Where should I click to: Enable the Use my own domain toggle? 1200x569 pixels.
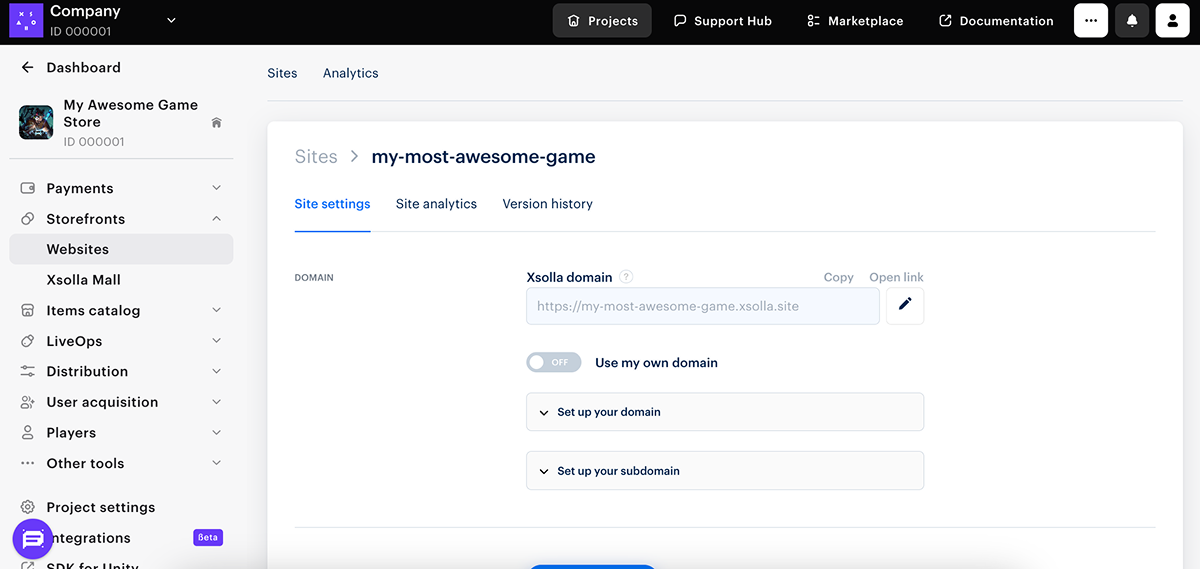554,363
